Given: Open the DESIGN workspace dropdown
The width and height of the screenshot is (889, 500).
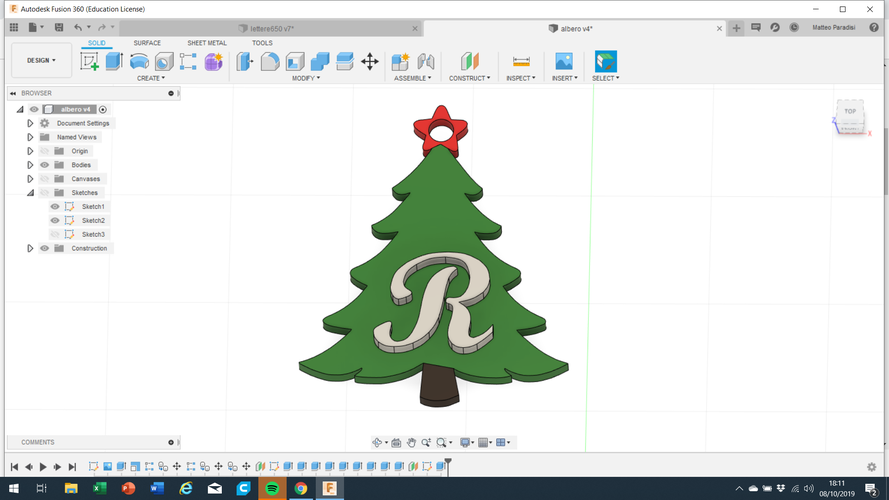Looking at the screenshot, I should tap(41, 60).
